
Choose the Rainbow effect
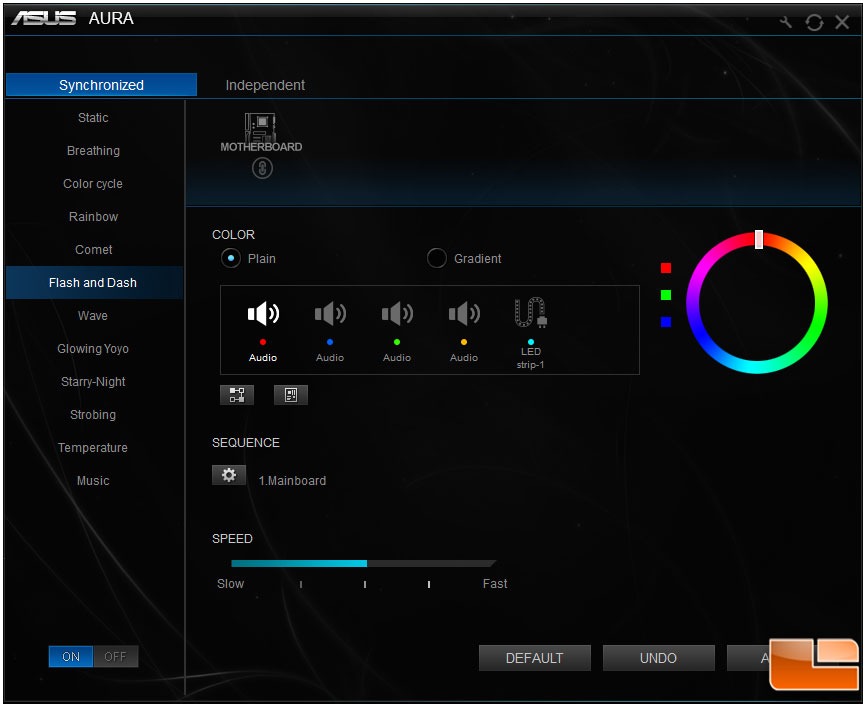(93, 217)
